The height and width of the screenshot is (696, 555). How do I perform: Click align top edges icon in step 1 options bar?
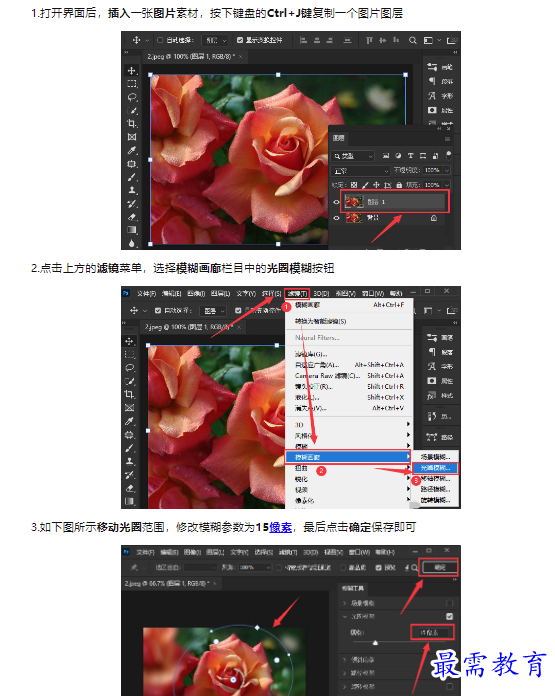369,40
